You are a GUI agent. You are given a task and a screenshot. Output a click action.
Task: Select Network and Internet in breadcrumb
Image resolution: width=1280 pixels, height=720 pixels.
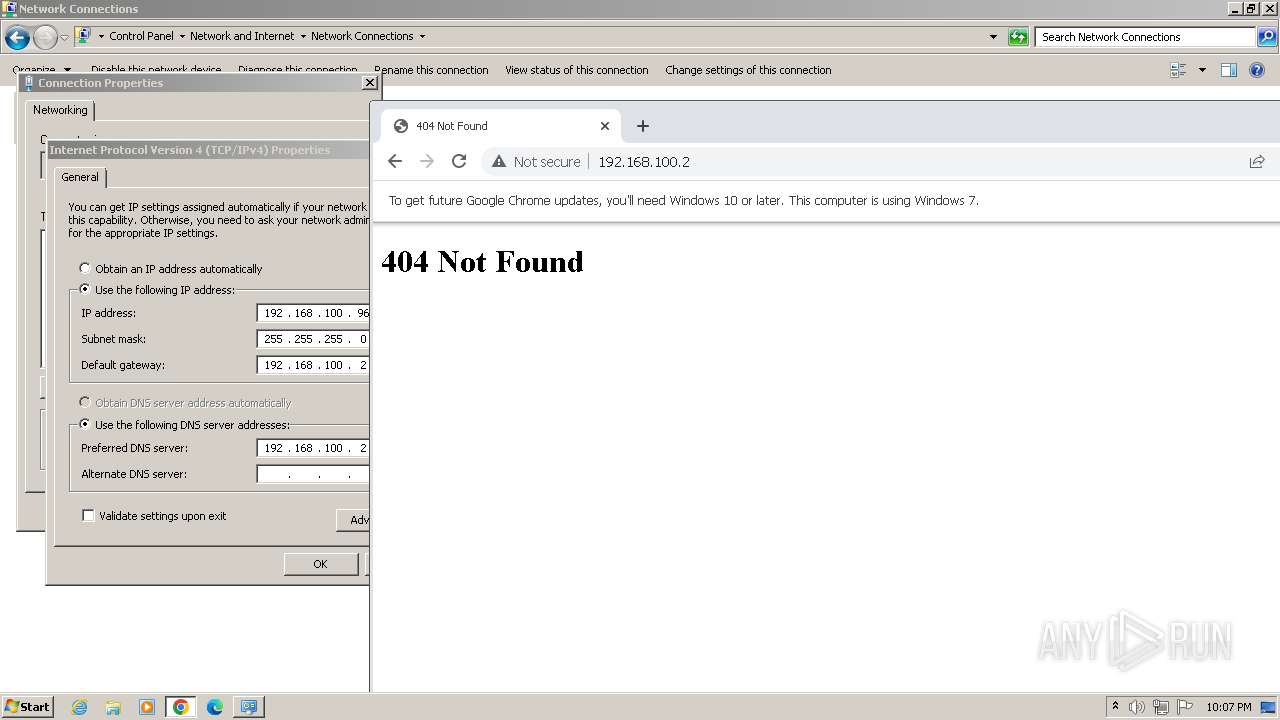point(242,36)
